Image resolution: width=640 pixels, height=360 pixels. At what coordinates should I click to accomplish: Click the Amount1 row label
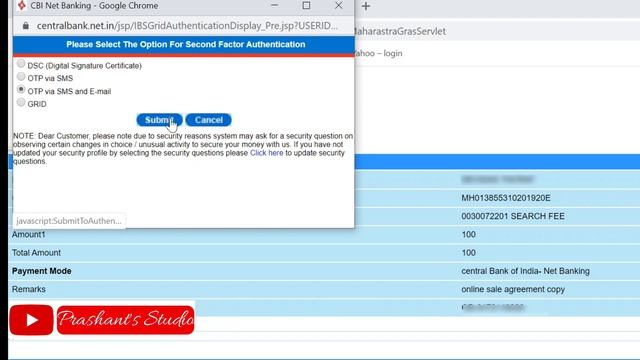[29, 235]
